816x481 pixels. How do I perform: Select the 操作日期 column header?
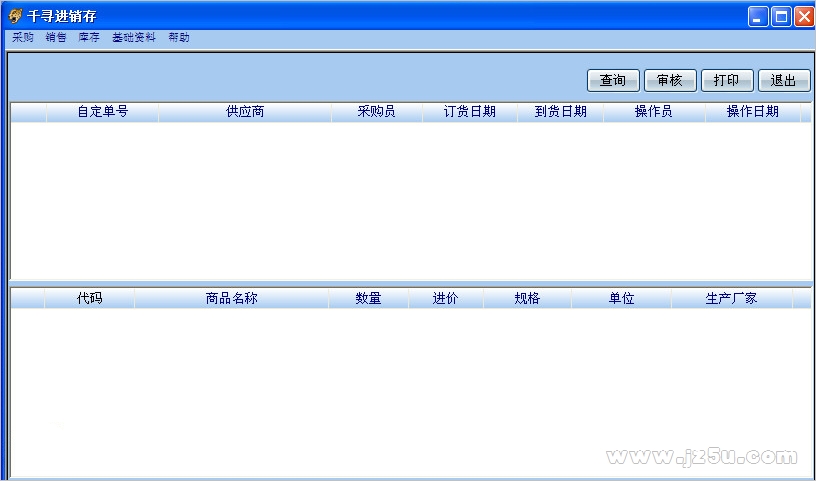753,112
